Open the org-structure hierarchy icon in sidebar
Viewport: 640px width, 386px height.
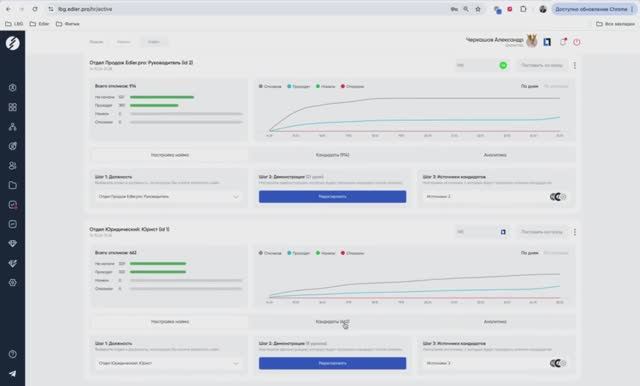click(x=13, y=126)
